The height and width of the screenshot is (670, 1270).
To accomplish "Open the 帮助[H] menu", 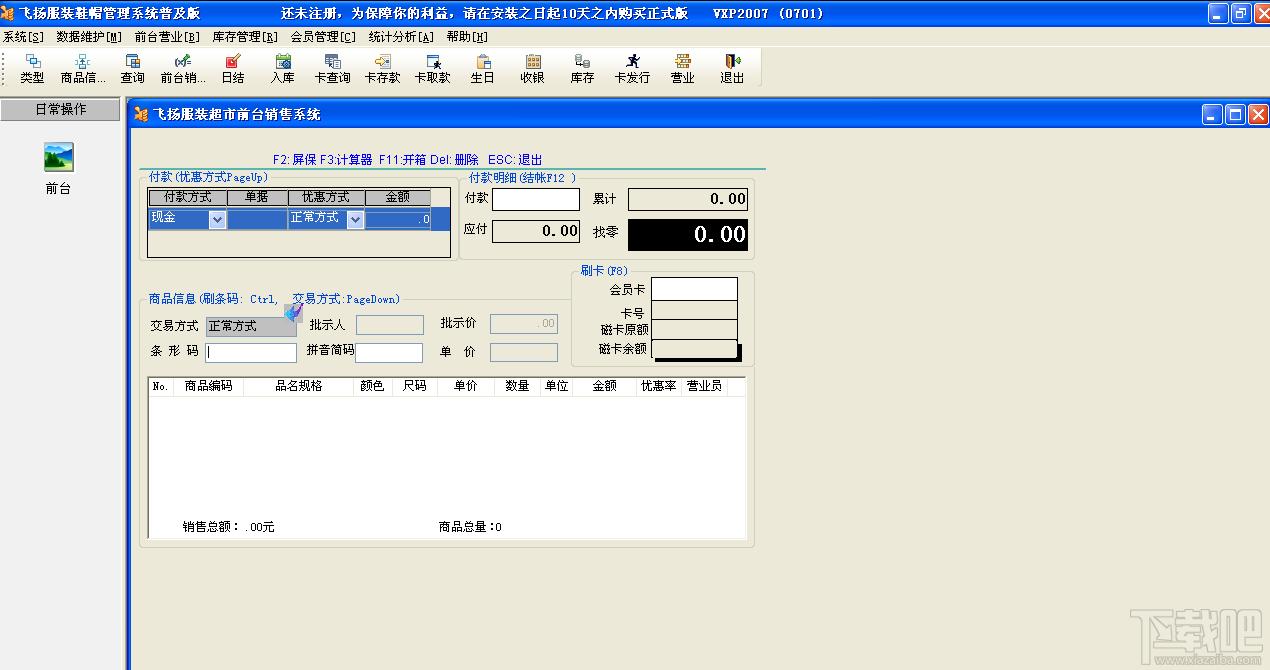I will (467, 37).
